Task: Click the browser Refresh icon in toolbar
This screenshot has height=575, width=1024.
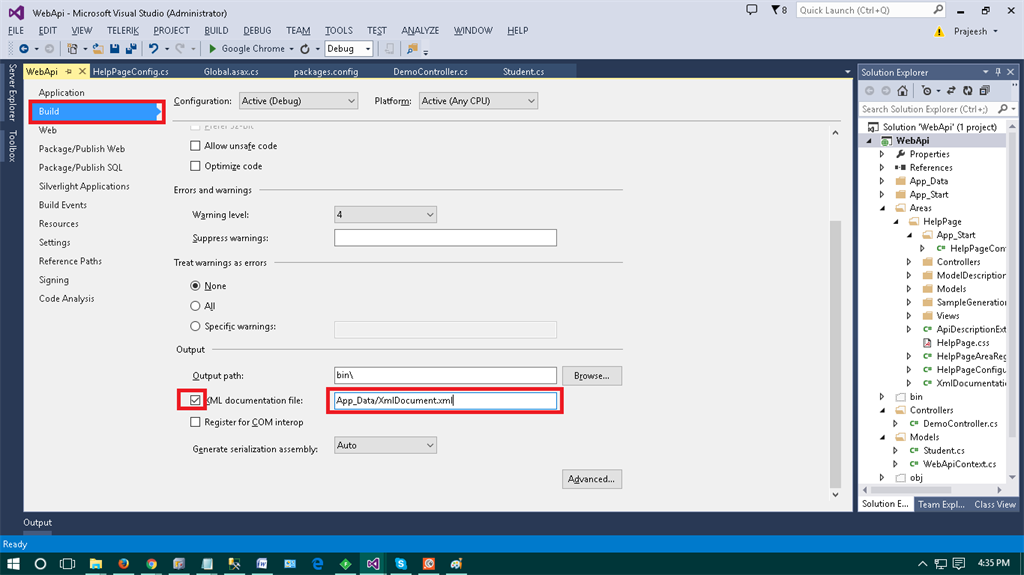Action: 305,49
